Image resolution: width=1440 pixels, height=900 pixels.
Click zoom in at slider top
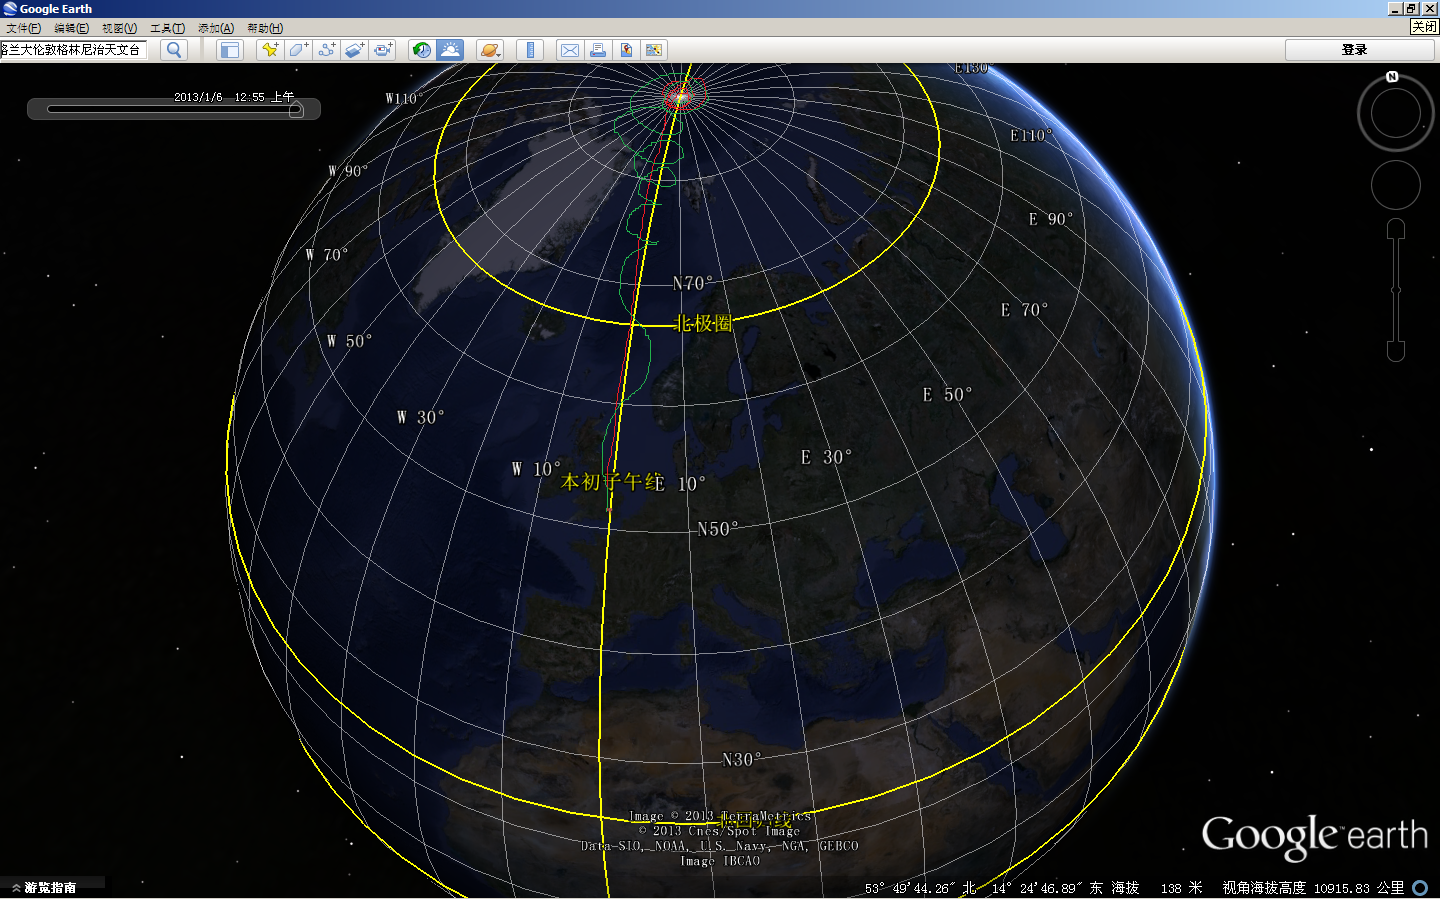click(1396, 230)
